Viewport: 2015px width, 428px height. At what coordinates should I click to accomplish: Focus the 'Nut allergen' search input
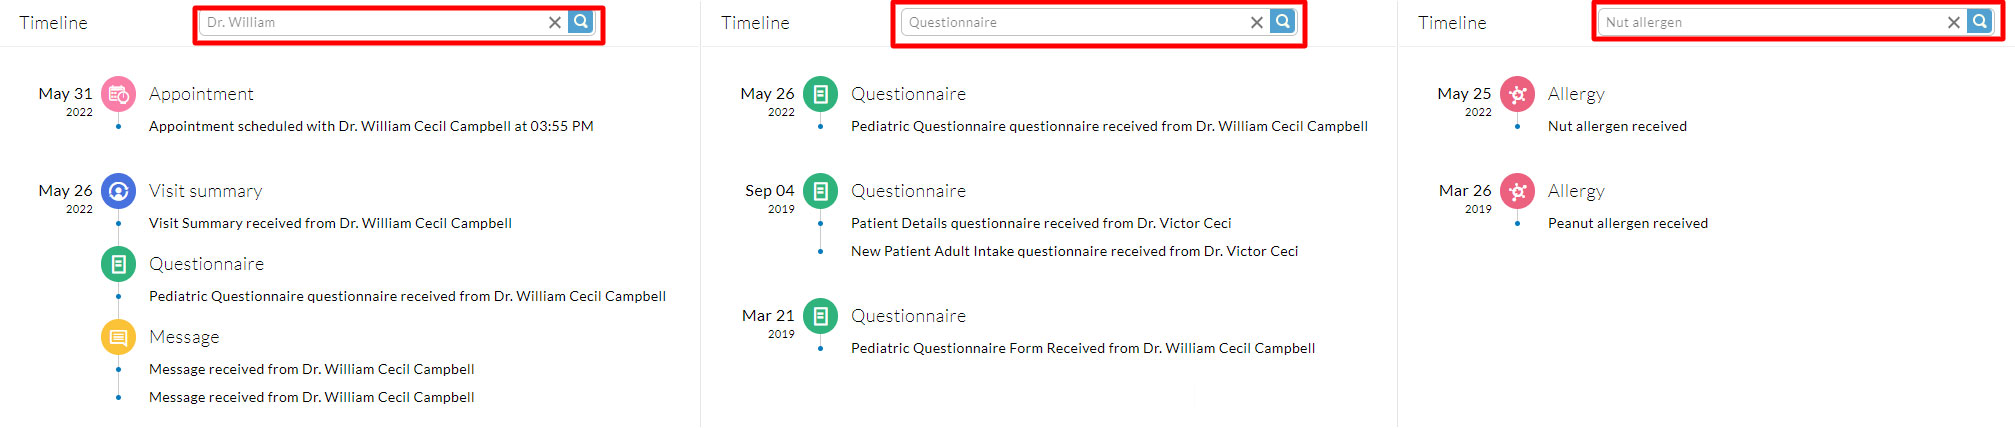(x=1770, y=22)
